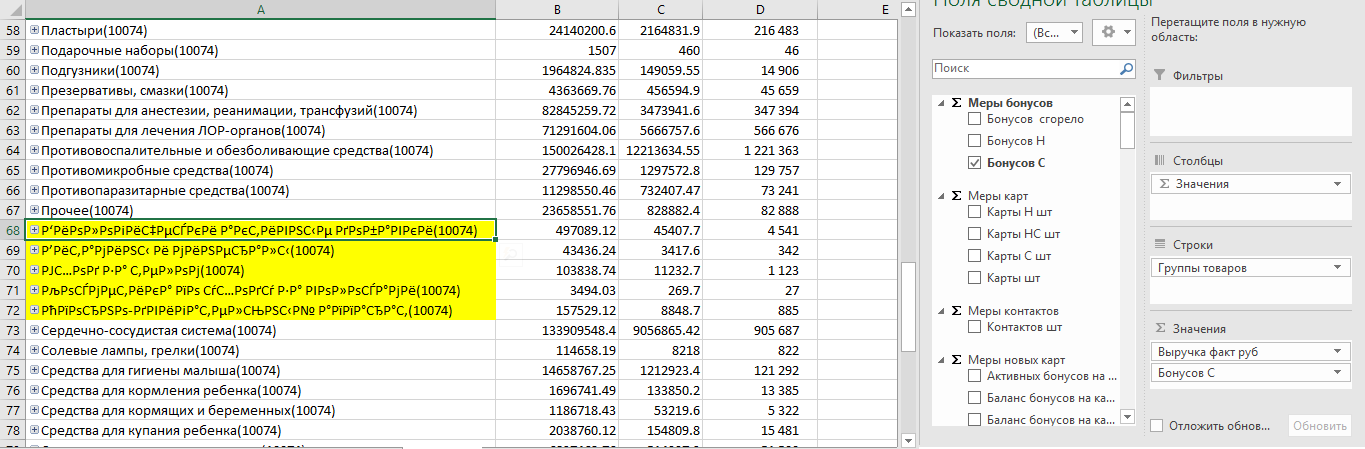Enable the Бонусов сгорело checkbox
Screen dimensions: 1365x449
pyautogui.click(x=975, y=119)
